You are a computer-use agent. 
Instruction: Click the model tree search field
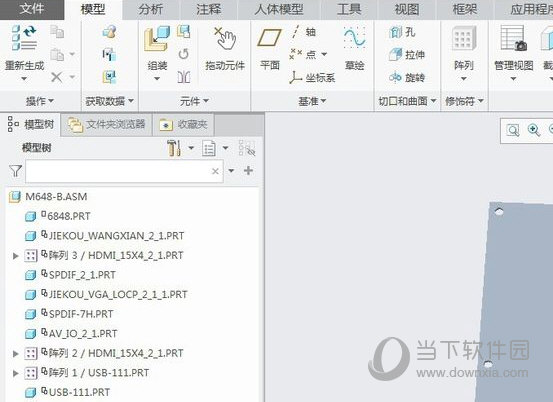pos(124,171)
